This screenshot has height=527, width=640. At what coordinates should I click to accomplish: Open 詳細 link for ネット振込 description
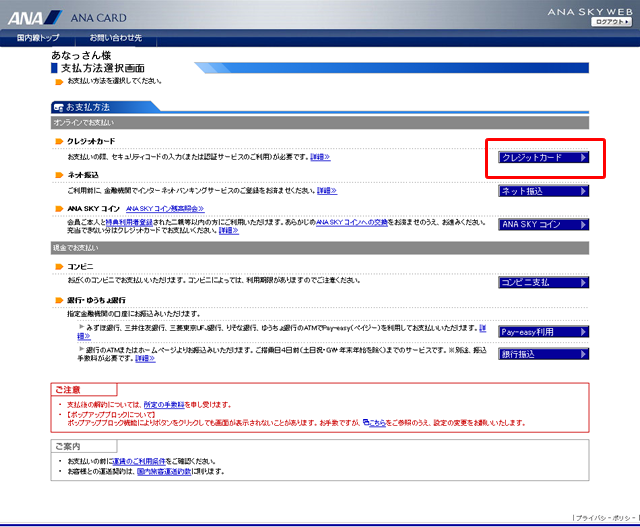pyautogui.click(x=327, y=191)
